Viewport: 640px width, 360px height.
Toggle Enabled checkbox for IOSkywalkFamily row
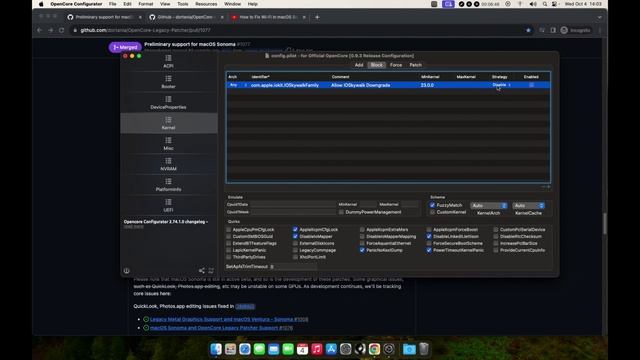coord(531,85)
